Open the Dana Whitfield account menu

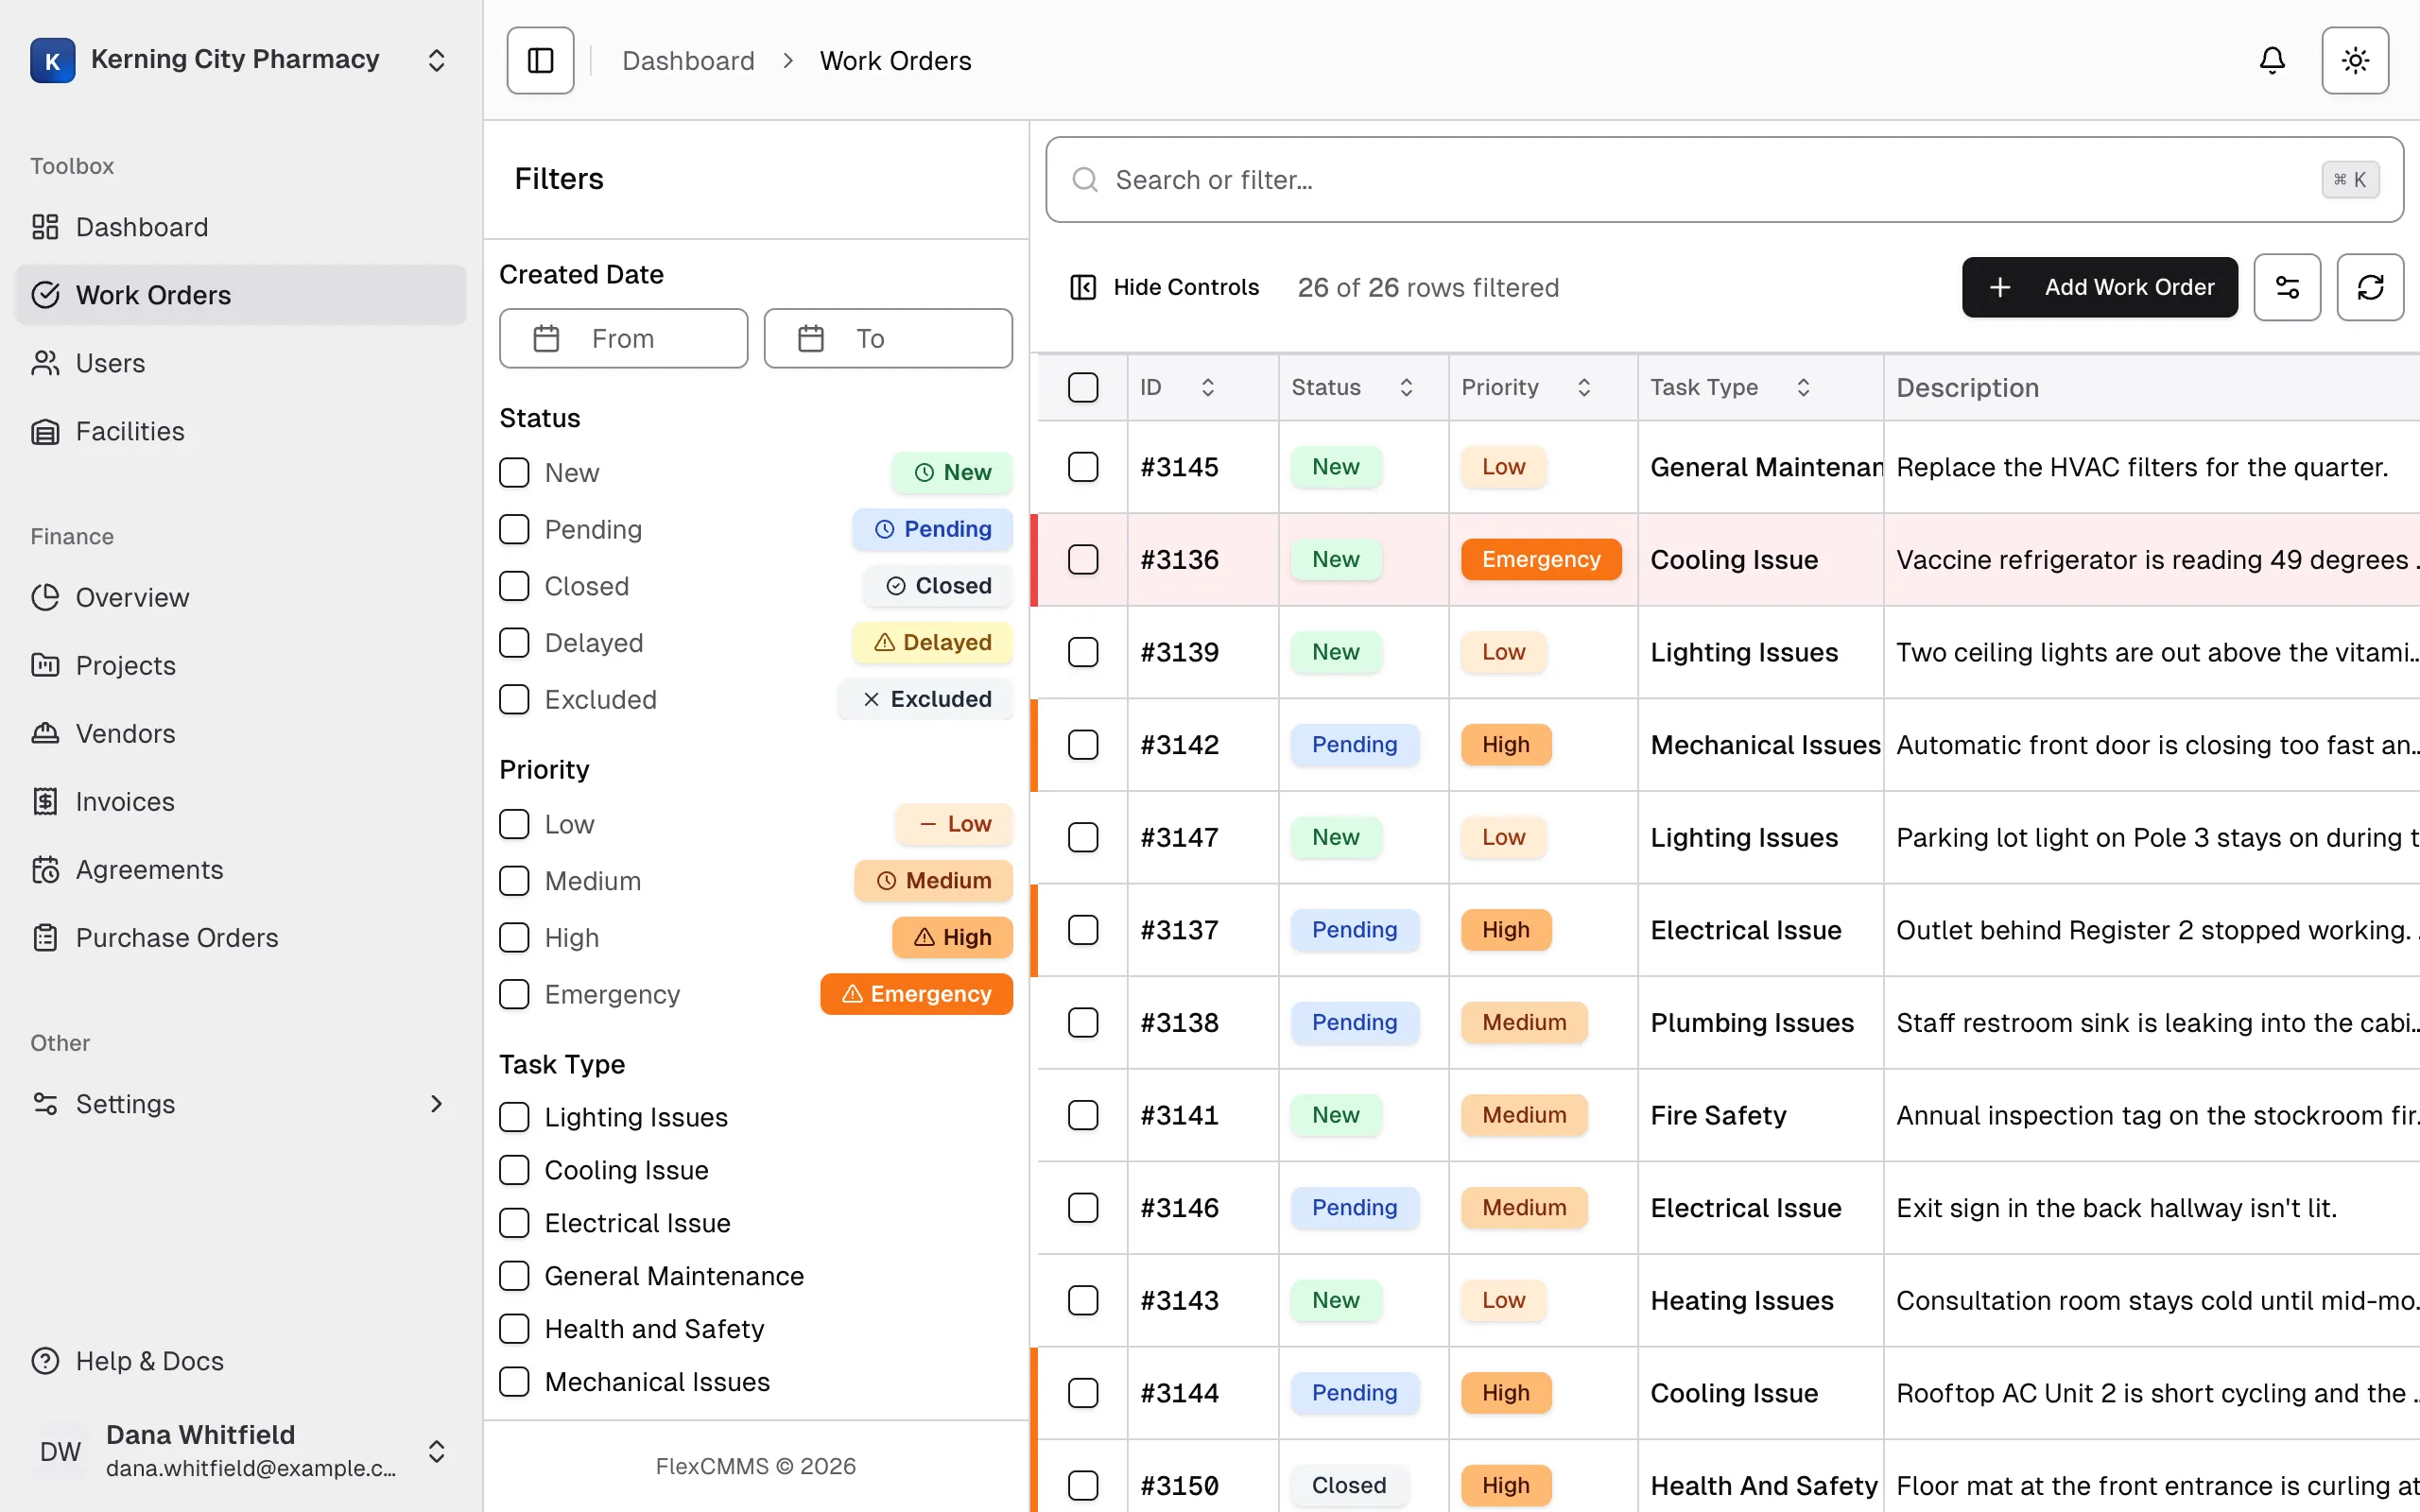pos(240,1450)
